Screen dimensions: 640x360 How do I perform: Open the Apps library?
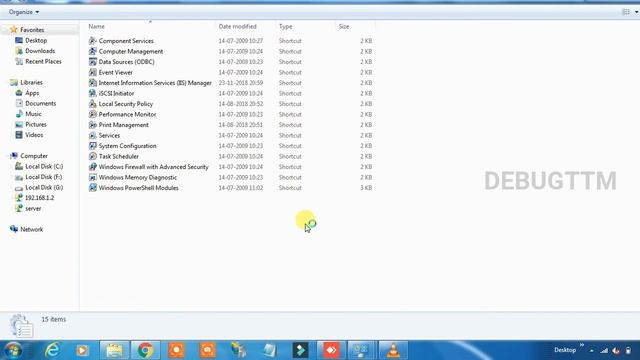32,93
